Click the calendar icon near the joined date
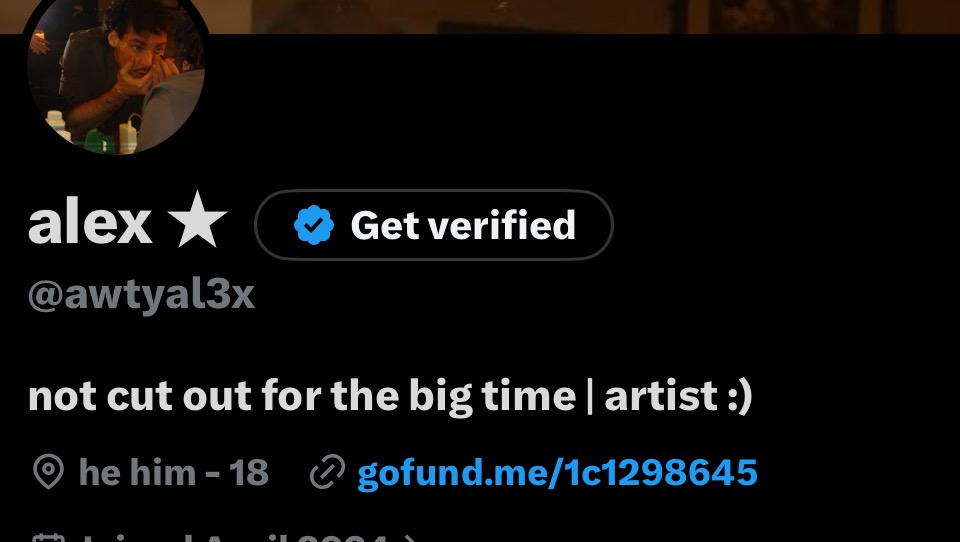The width and height of the screenshot is (960, 542). coord(48,538)
